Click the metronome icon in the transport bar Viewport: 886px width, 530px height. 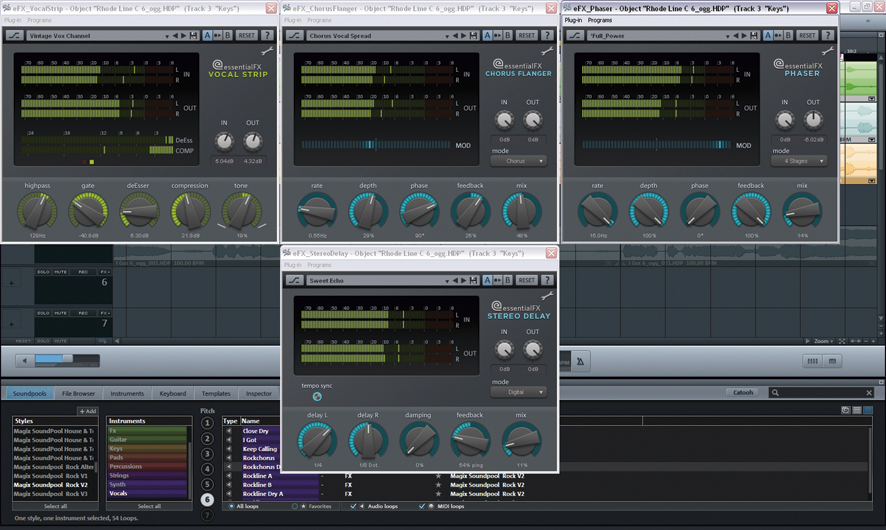(580, 362)
